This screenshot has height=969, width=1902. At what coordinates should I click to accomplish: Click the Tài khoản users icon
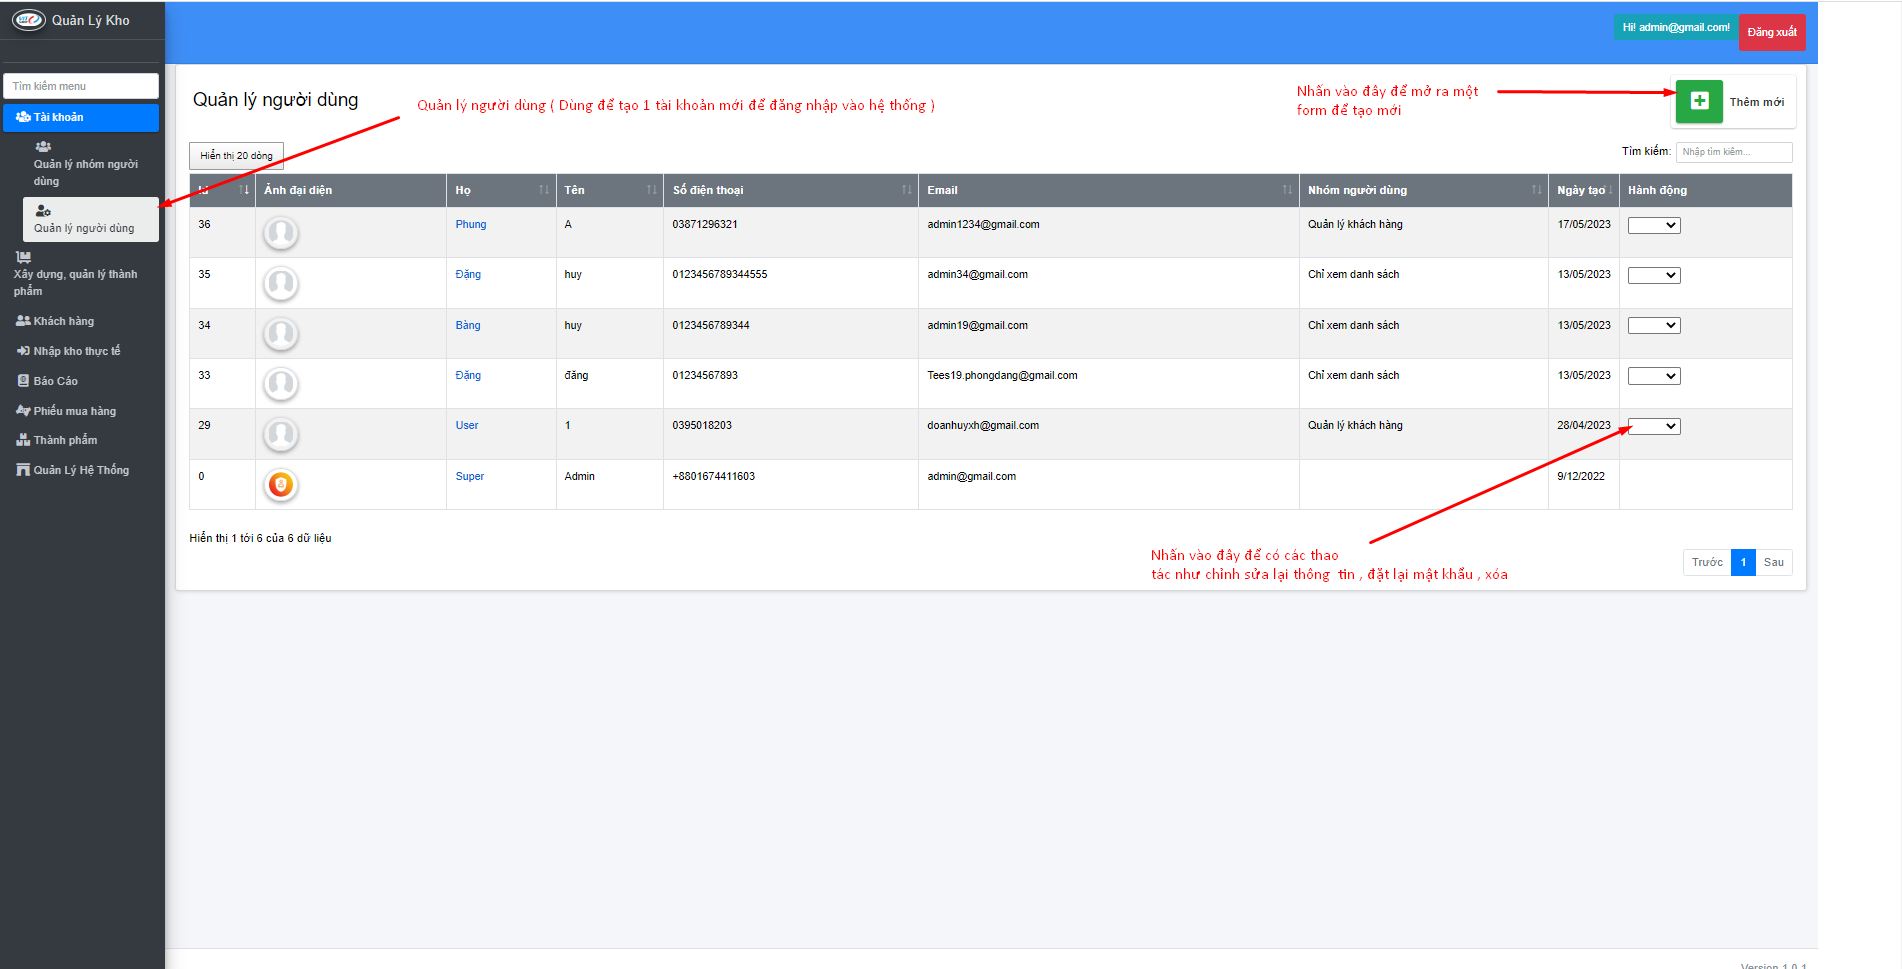coord(23,117)
